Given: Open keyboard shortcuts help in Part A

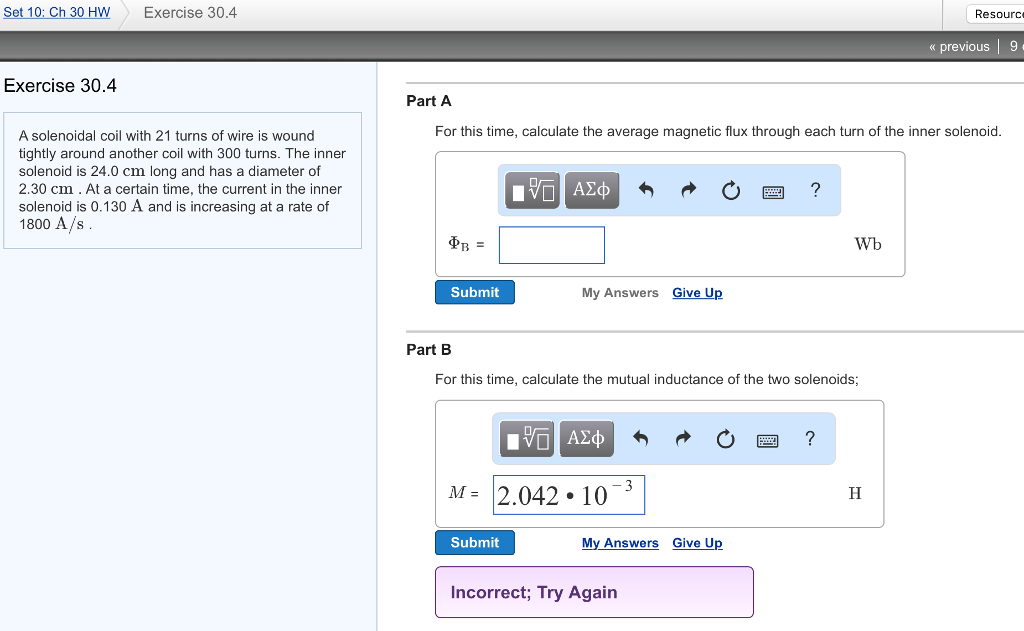Looking at the screenshot, I should pos(773,190).
